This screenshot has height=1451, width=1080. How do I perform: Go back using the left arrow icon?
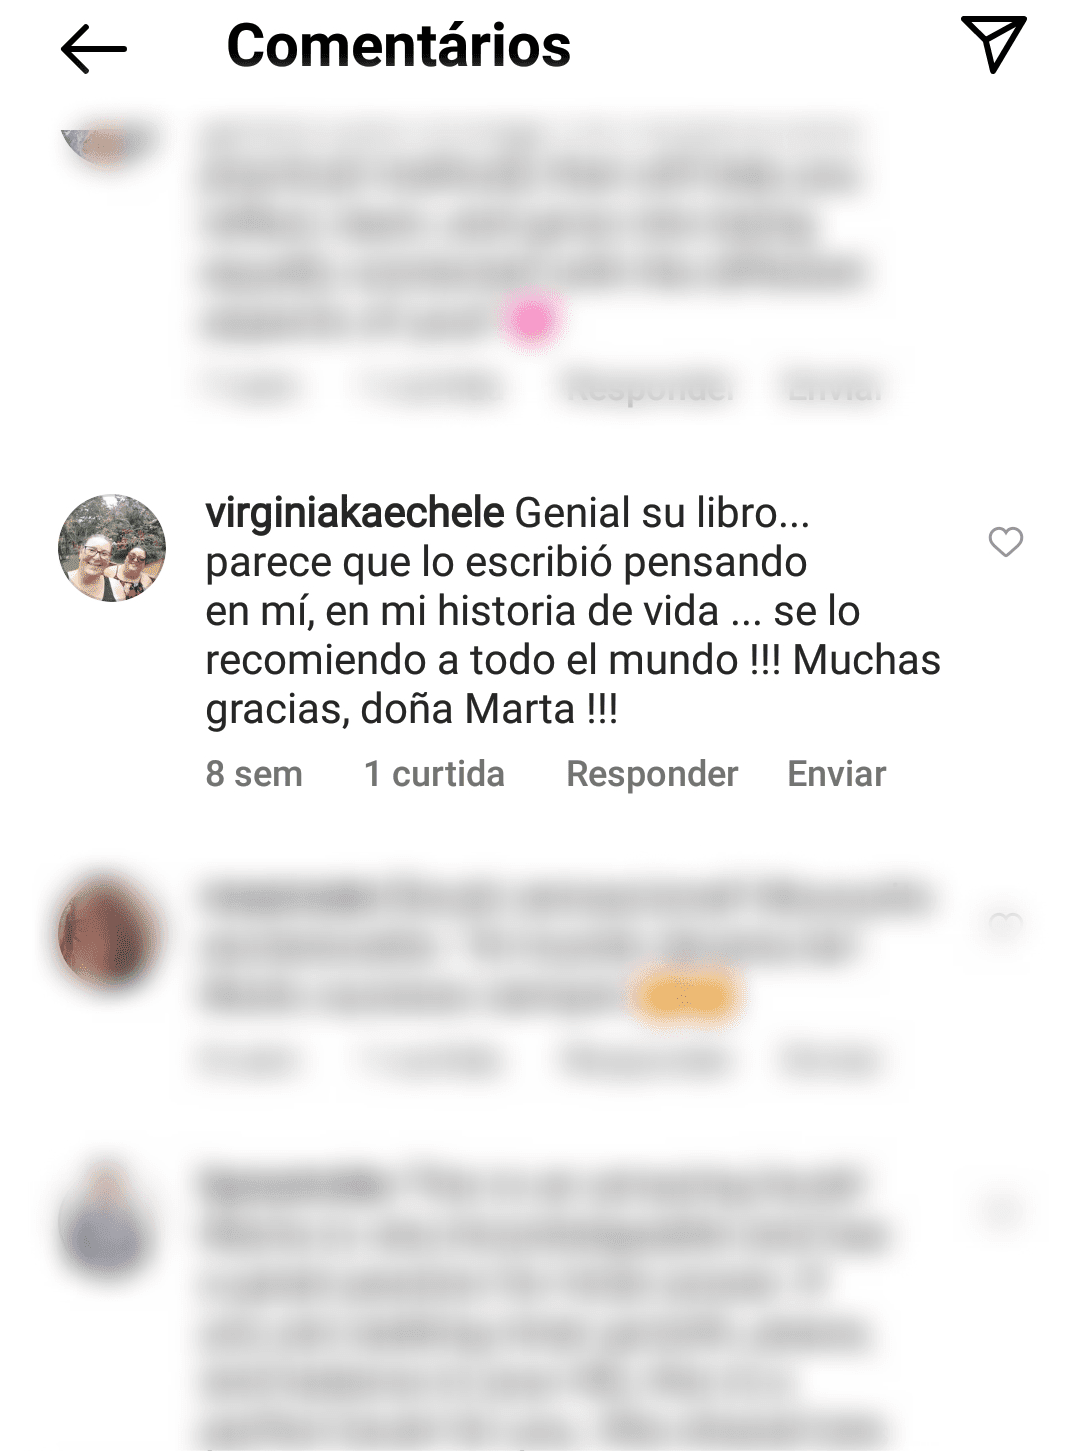pos(94,49)
